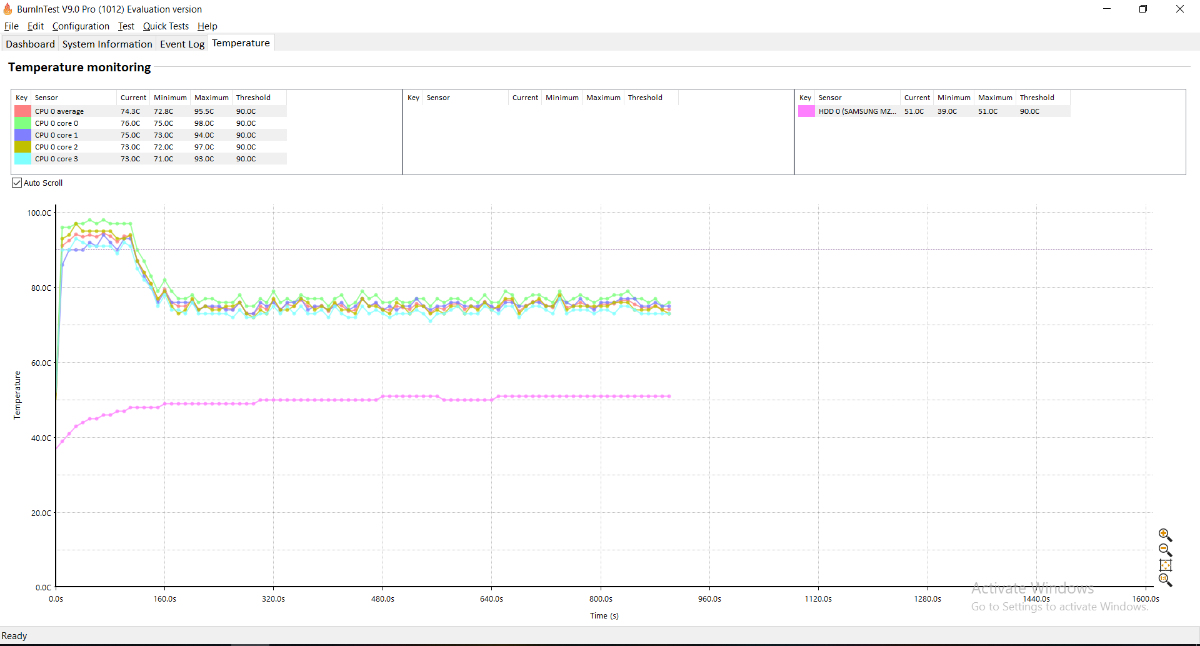Click the BurnInTest flame icon in title bar
This screenshot has width=1200, height=646.
(8, 9)
